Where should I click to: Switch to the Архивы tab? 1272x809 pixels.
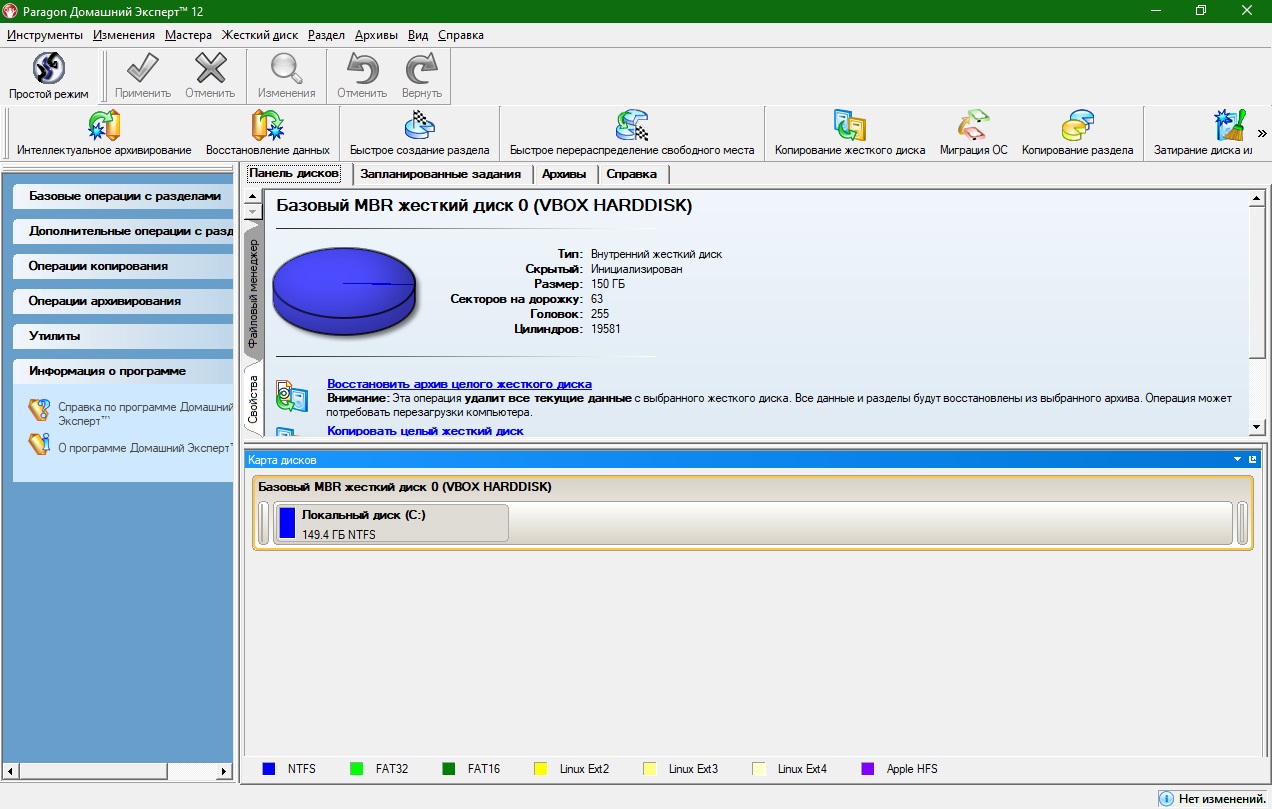[564, 174]
